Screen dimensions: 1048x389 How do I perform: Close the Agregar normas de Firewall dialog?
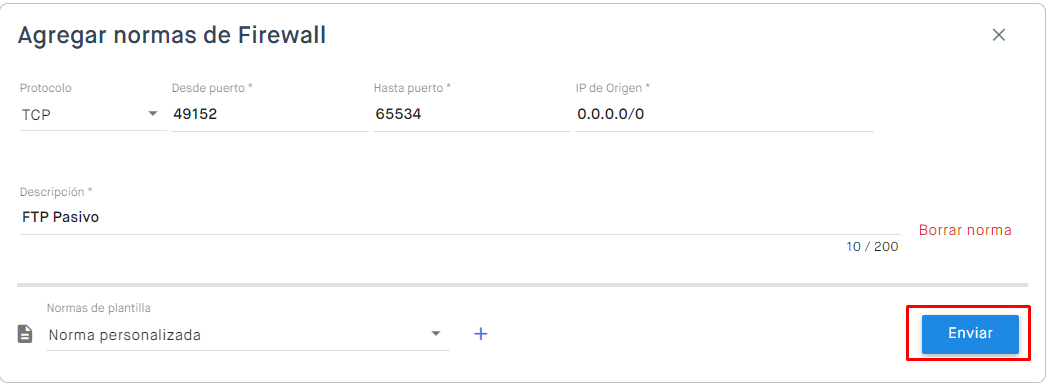click(999, 35)
